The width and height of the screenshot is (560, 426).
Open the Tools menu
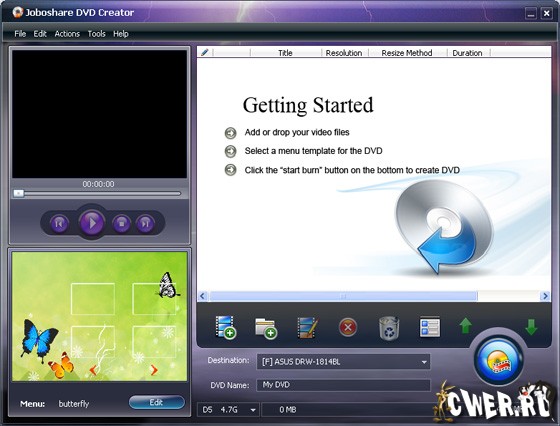[x=96, y=34]
